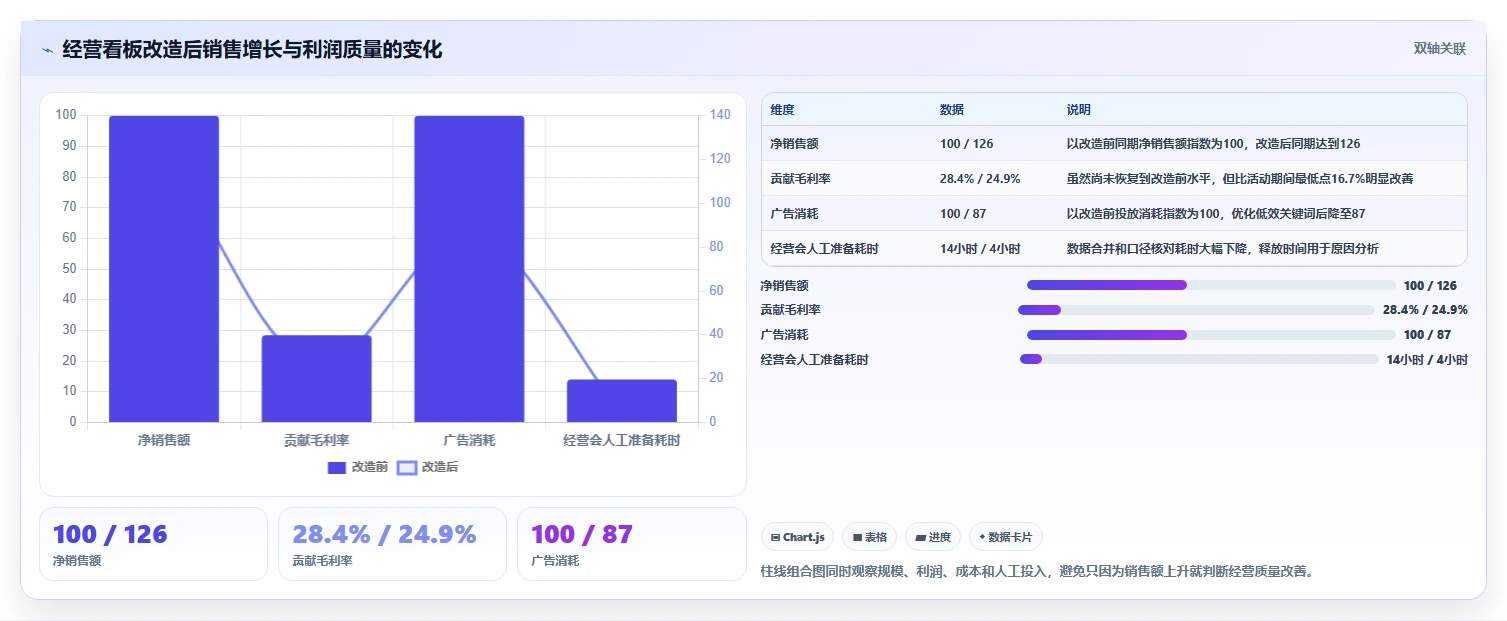Viewport: 1507px width, 621px height.
Task: Click the title 经营看板改造后销售增长与利润质量的变化
Action: [252, 50]
